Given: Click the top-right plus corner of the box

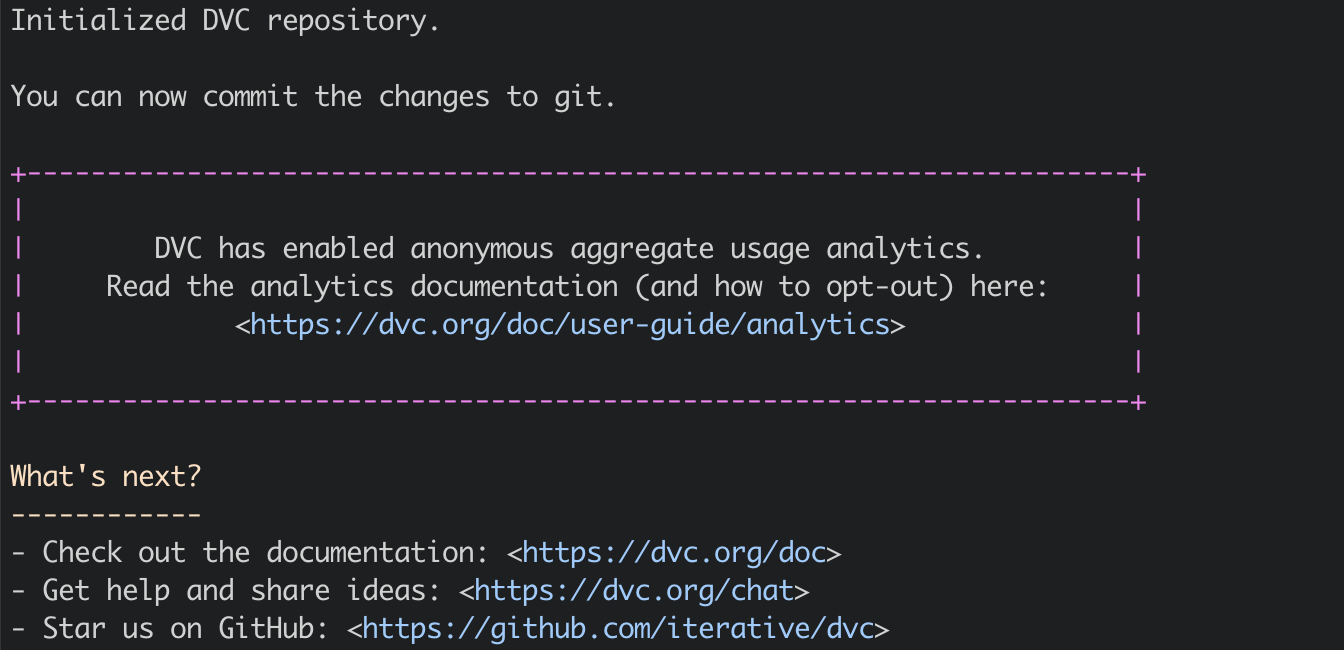Looking at the screenshot, I should click(1138, 174).
